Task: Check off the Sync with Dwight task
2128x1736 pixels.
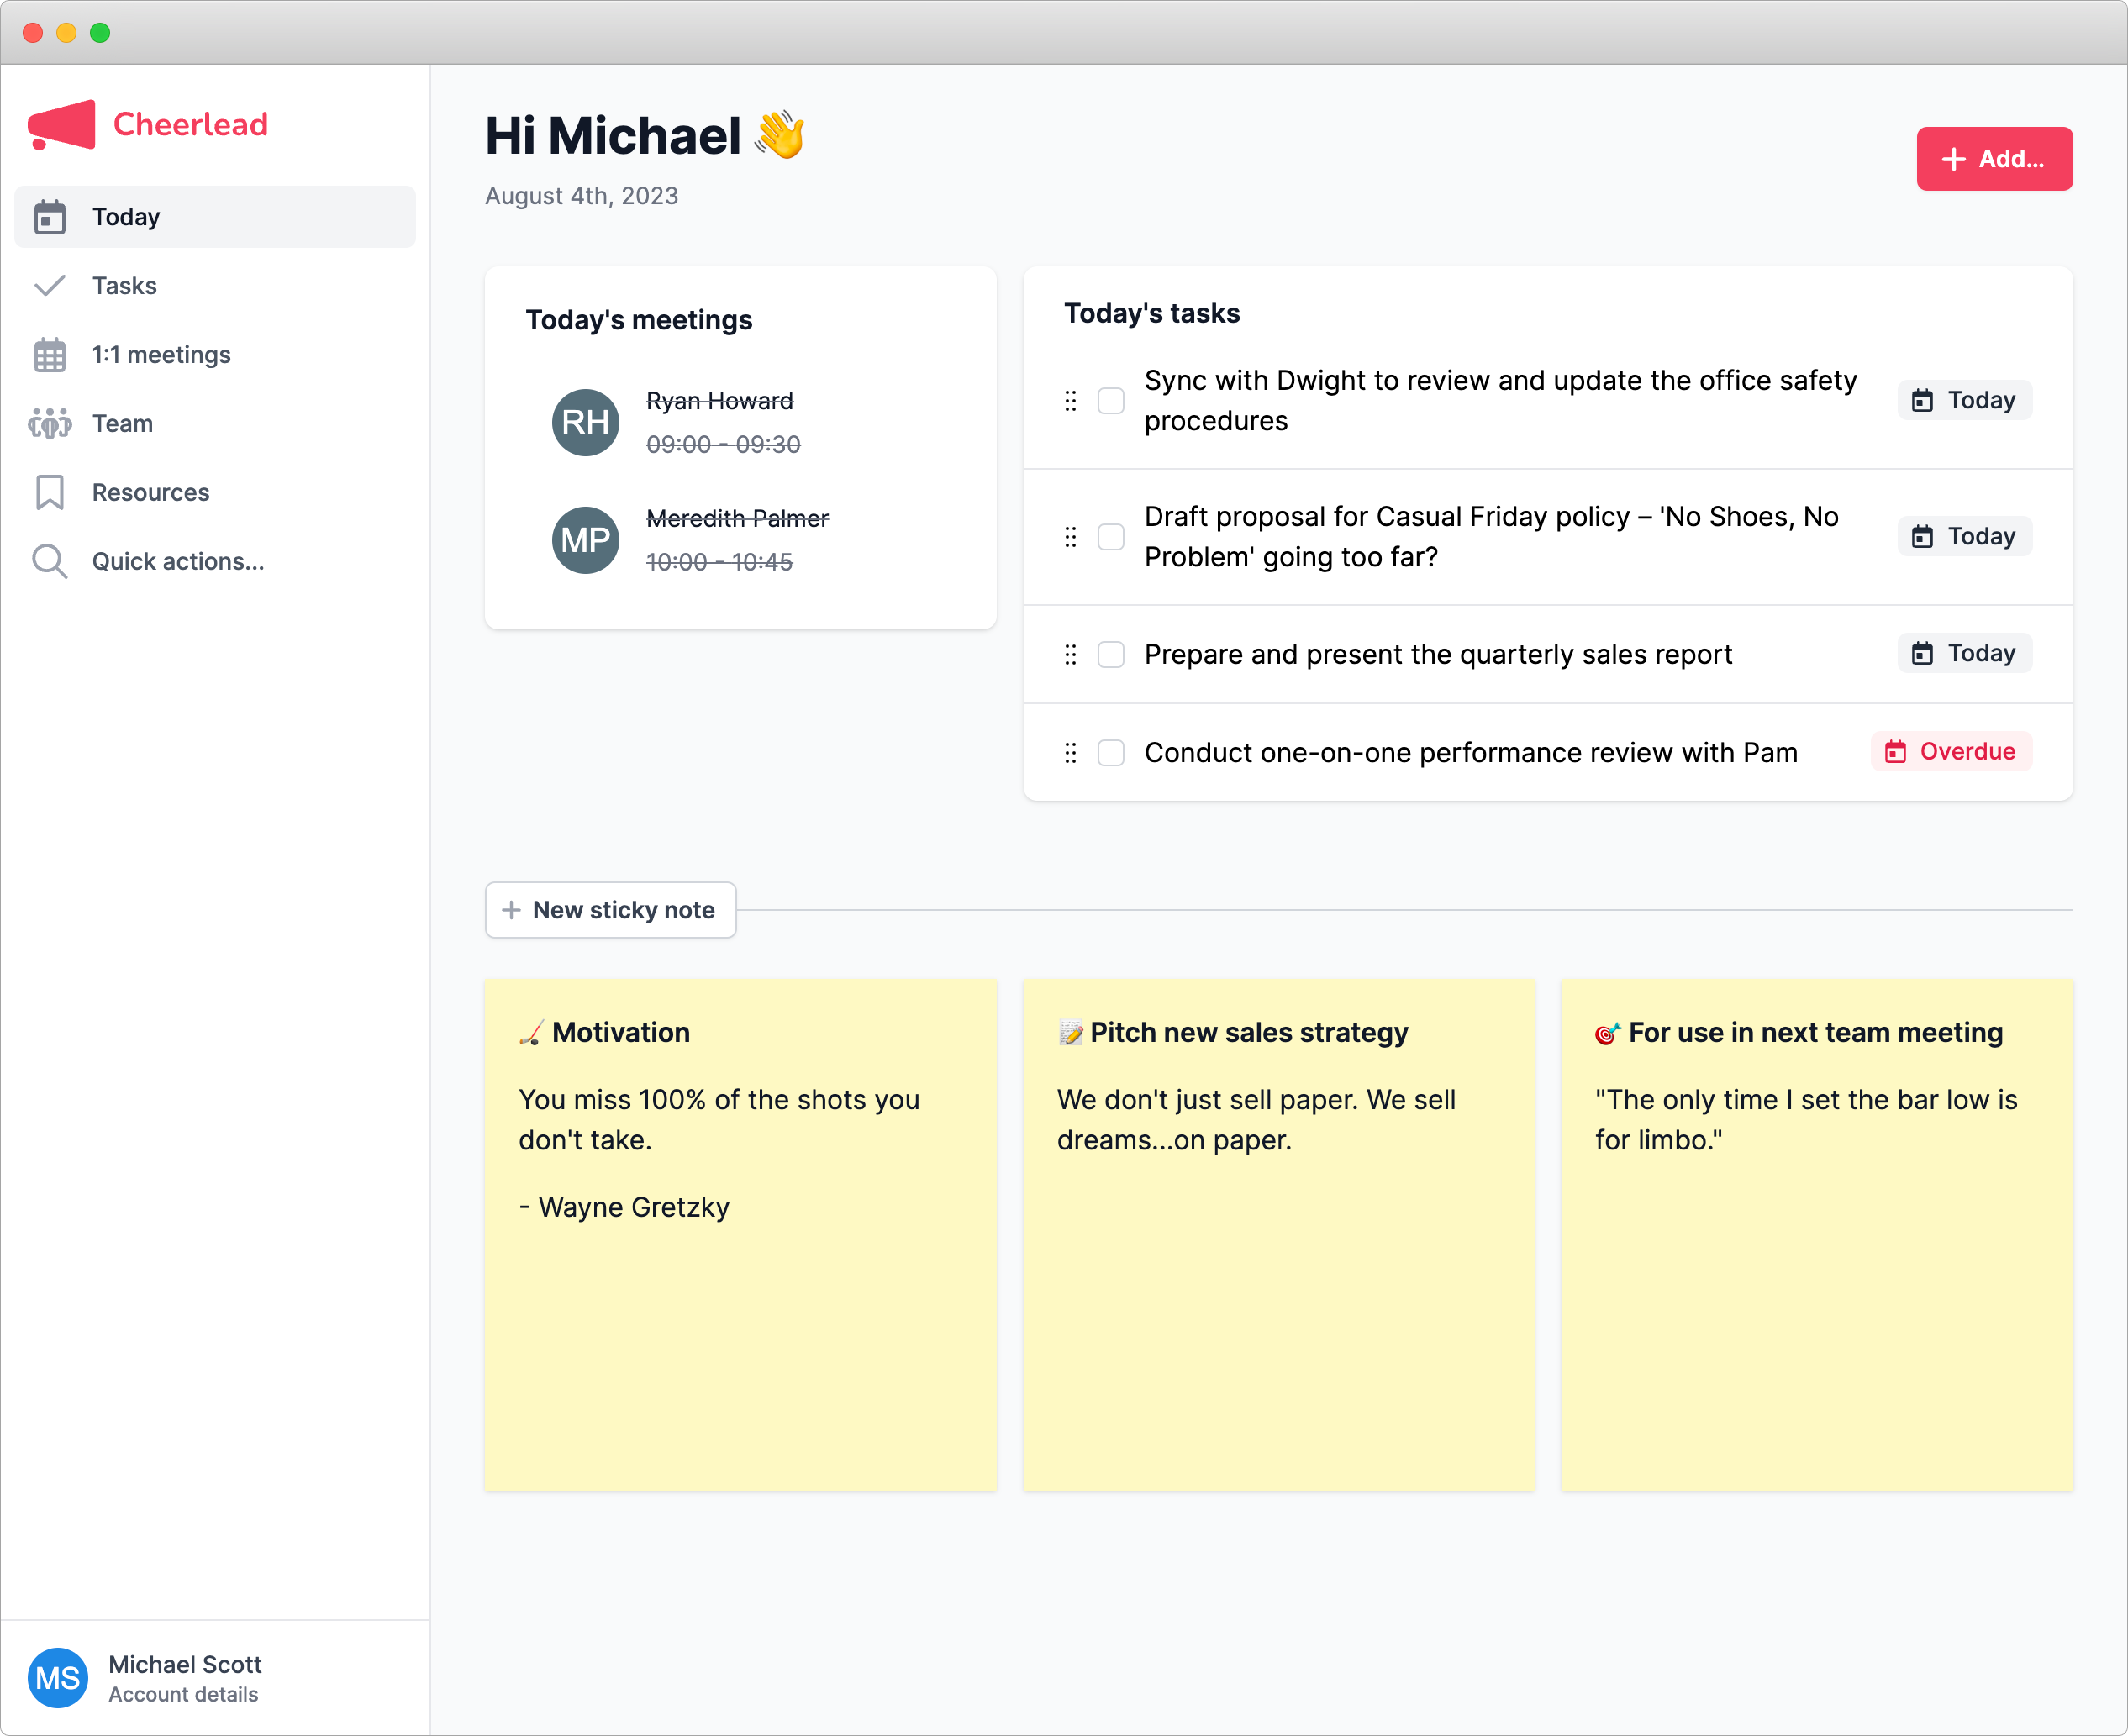Action: point(1111,401)
